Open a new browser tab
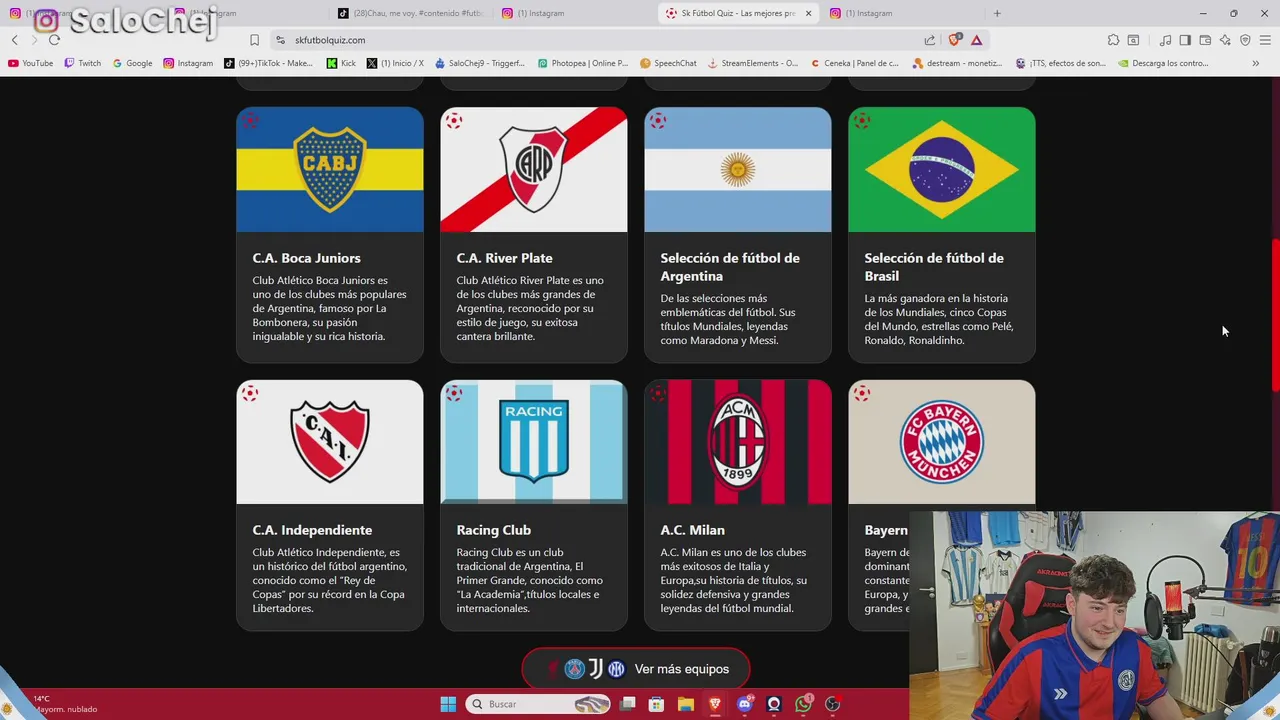The image size is (1280, 720). [997, 13]
